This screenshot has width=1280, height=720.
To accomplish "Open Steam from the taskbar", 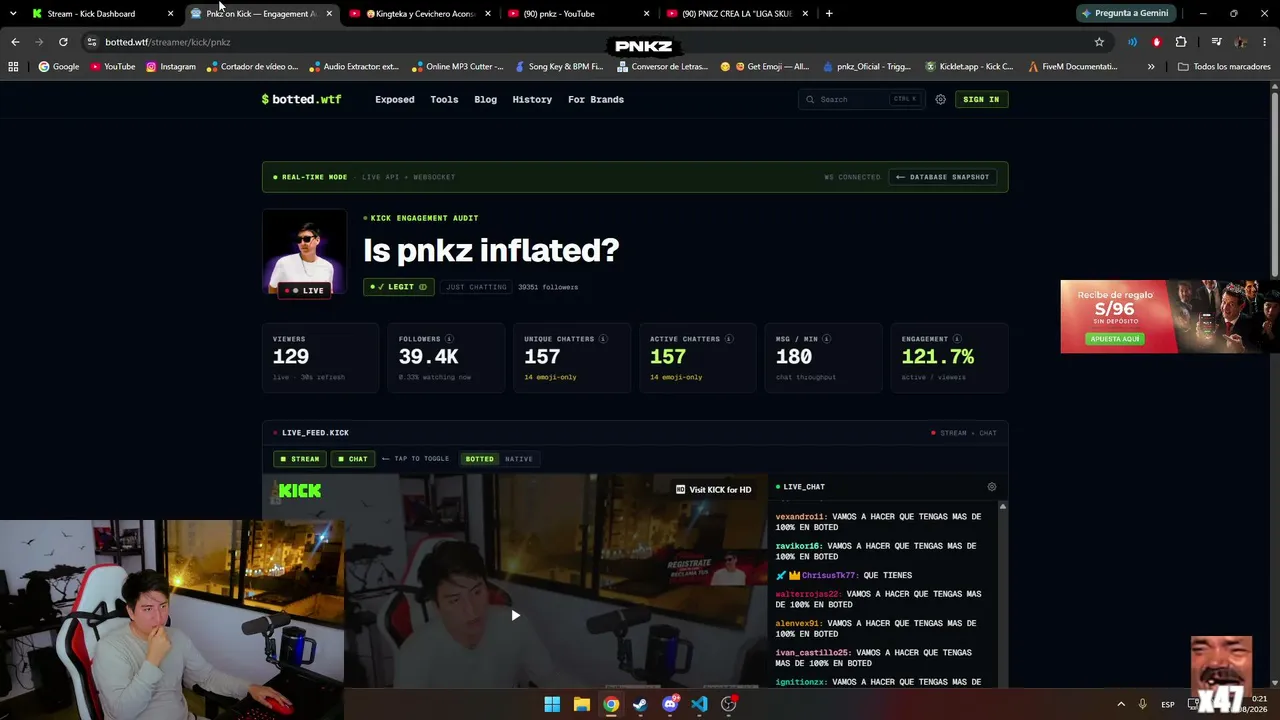I will click(x=640, y=705).
